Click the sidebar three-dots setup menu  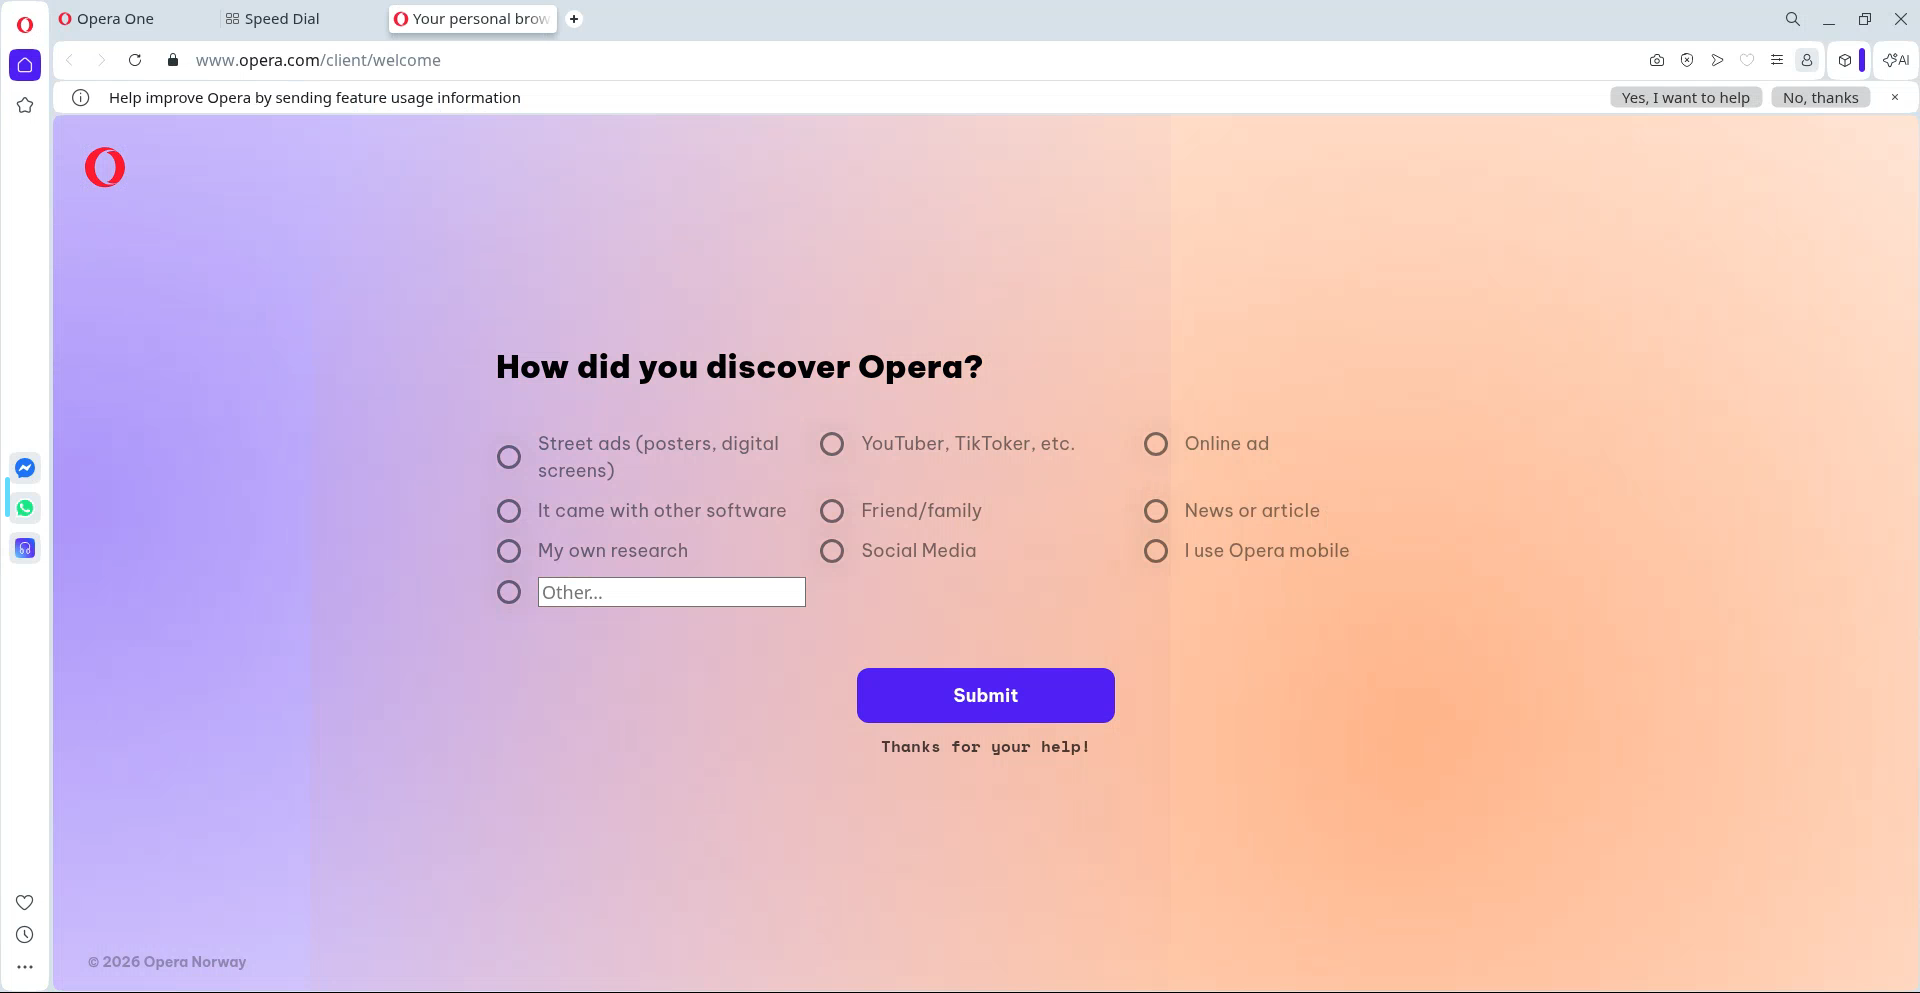tap(25, 967)
